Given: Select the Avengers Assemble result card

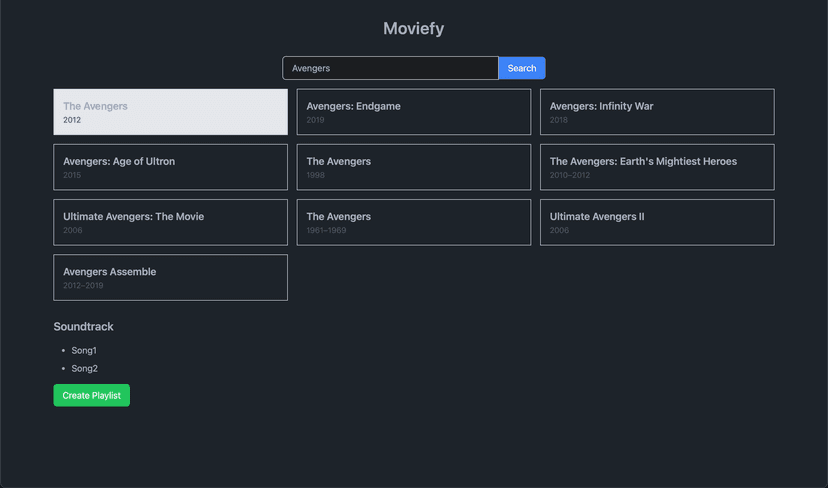Looking at the screenshot, I should click(170, 277).
